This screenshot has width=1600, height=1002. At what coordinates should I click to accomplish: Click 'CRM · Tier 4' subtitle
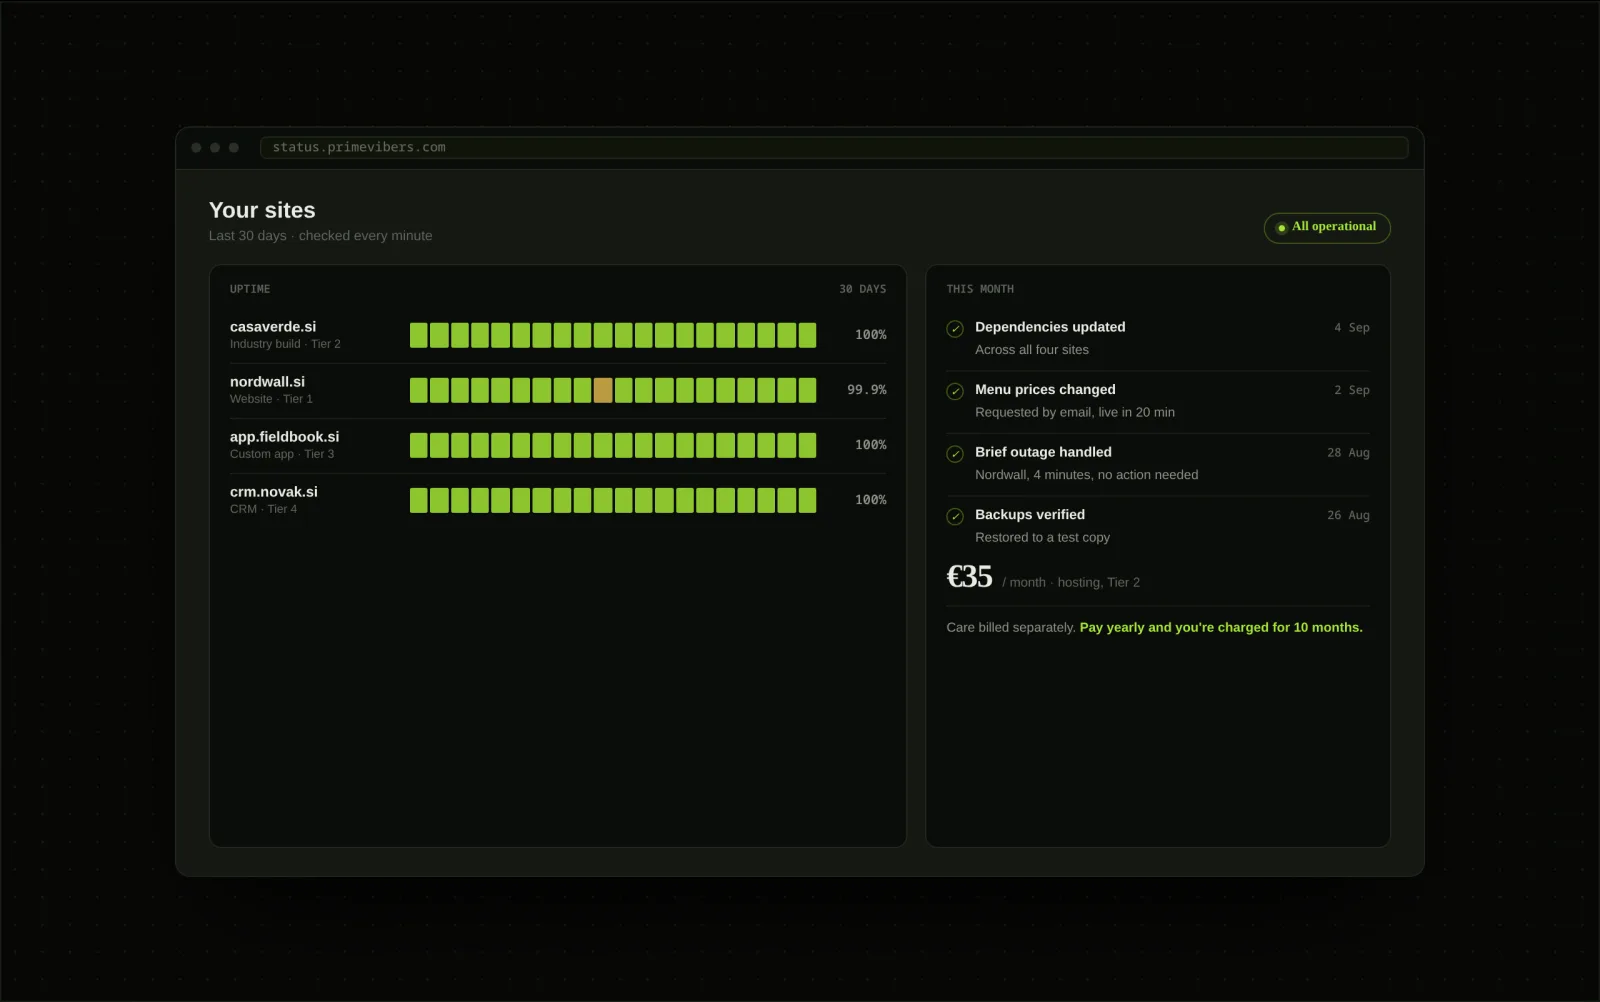[x=263, y=509]
